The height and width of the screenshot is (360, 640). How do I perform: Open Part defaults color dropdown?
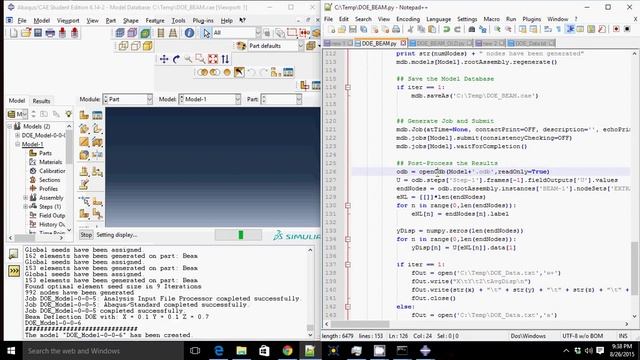[276, 46]
